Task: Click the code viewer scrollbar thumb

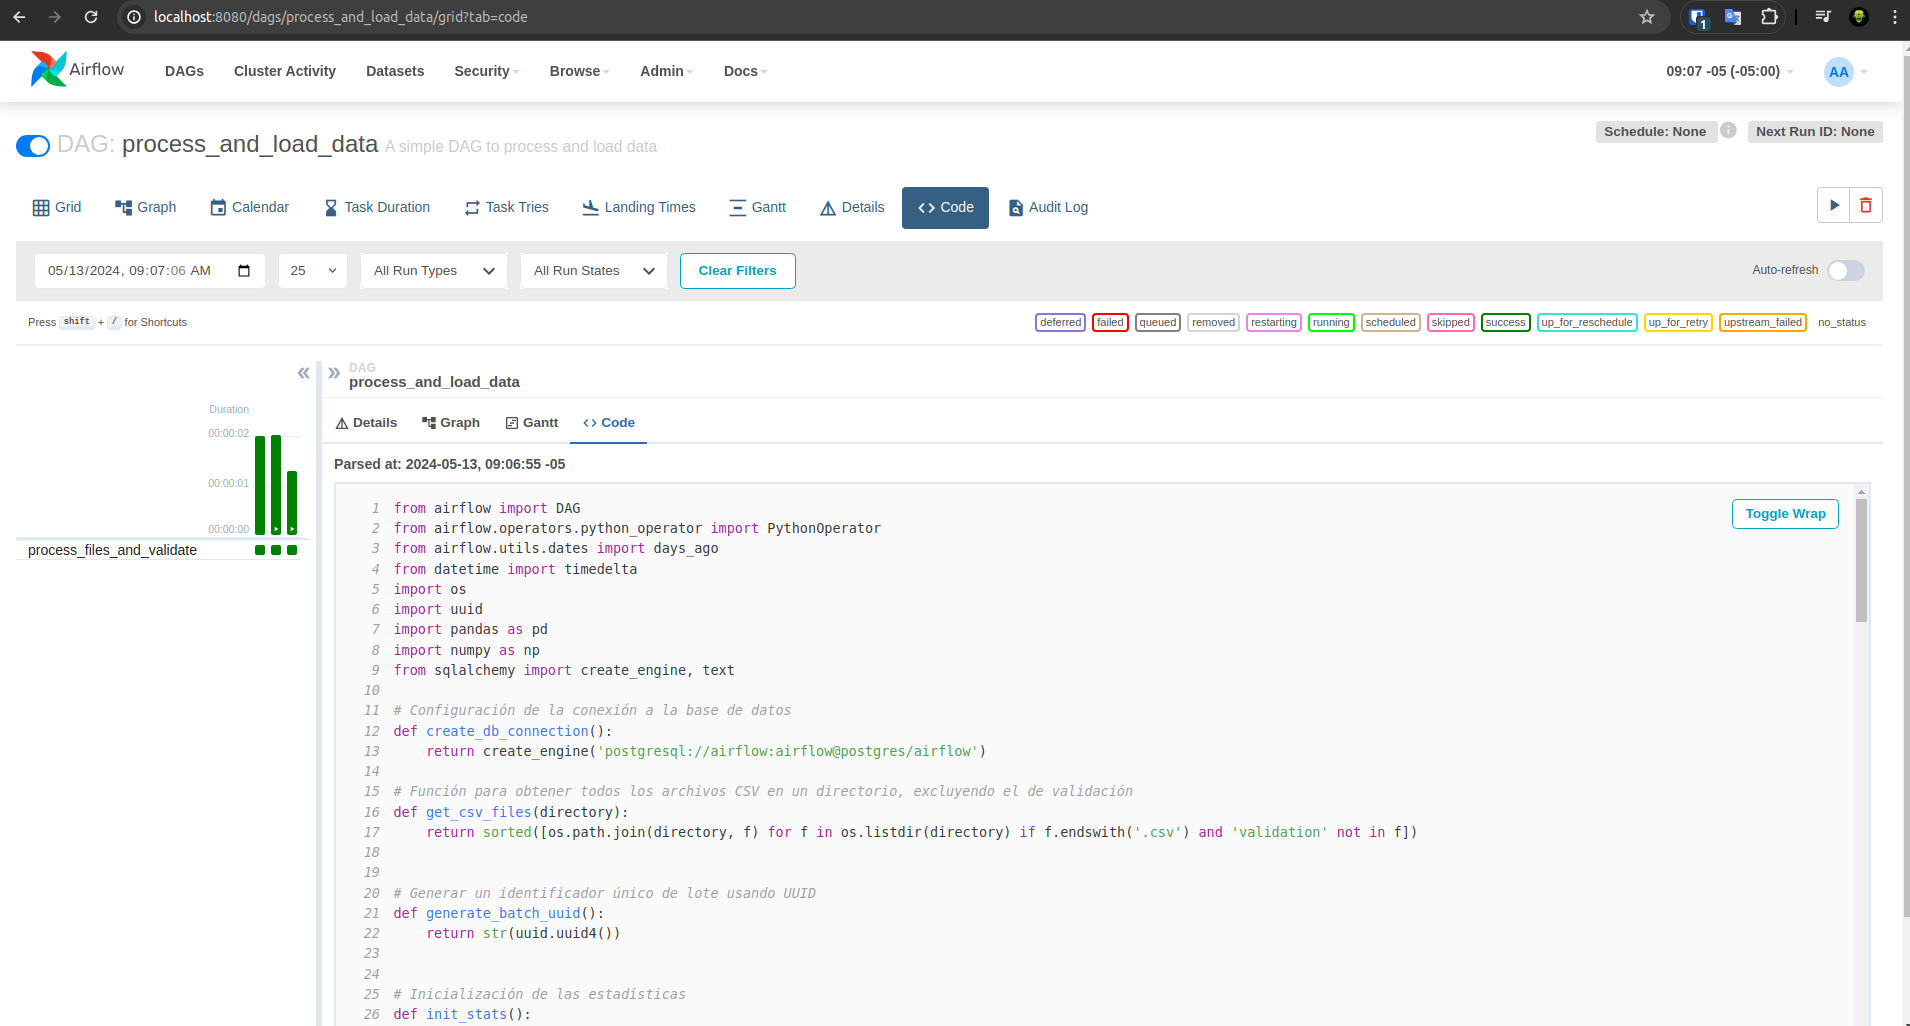Action: coord(1861,560)
